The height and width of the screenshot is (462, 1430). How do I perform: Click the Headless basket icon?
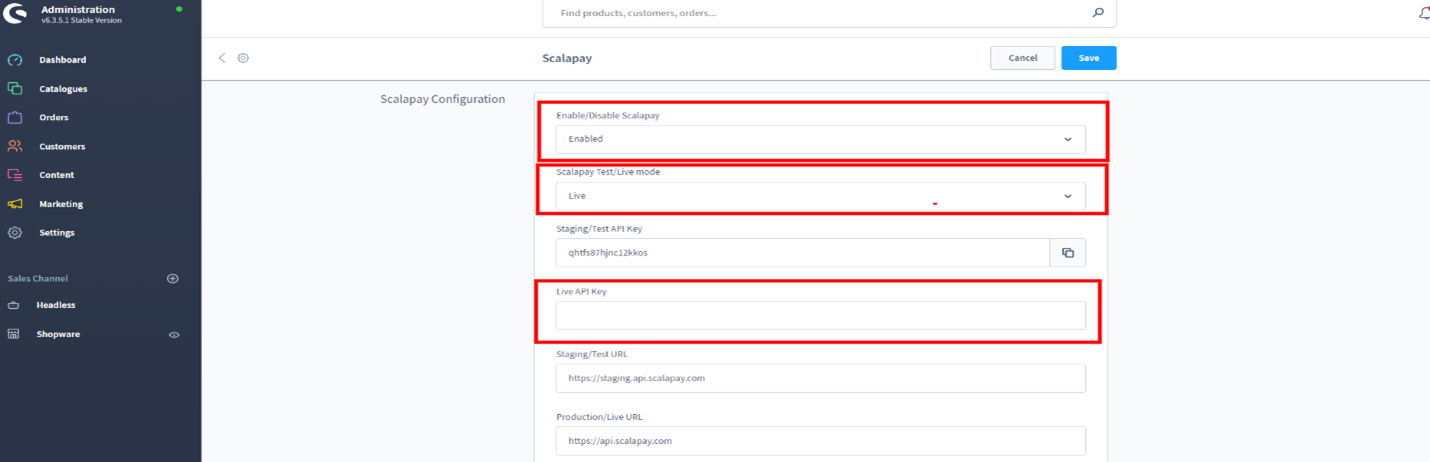[14, 305]
